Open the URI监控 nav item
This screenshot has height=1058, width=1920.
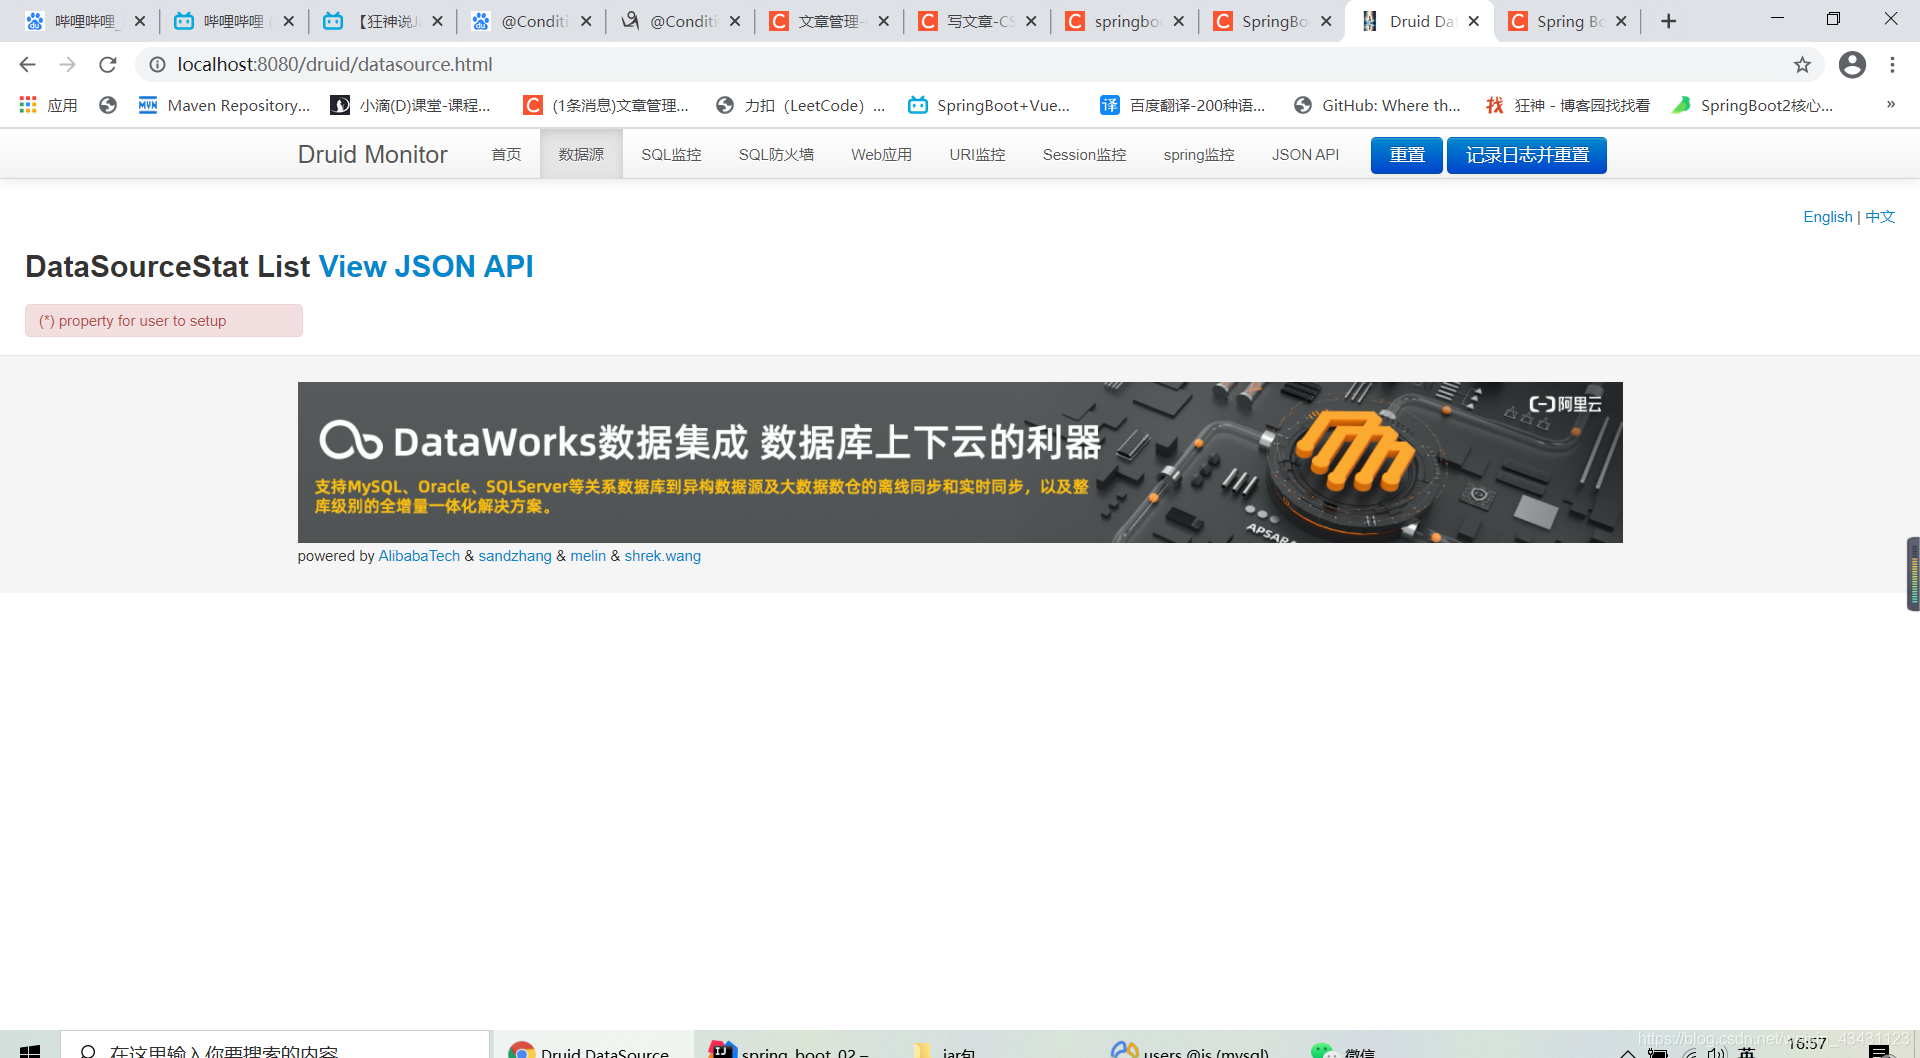tap(977, 155)
